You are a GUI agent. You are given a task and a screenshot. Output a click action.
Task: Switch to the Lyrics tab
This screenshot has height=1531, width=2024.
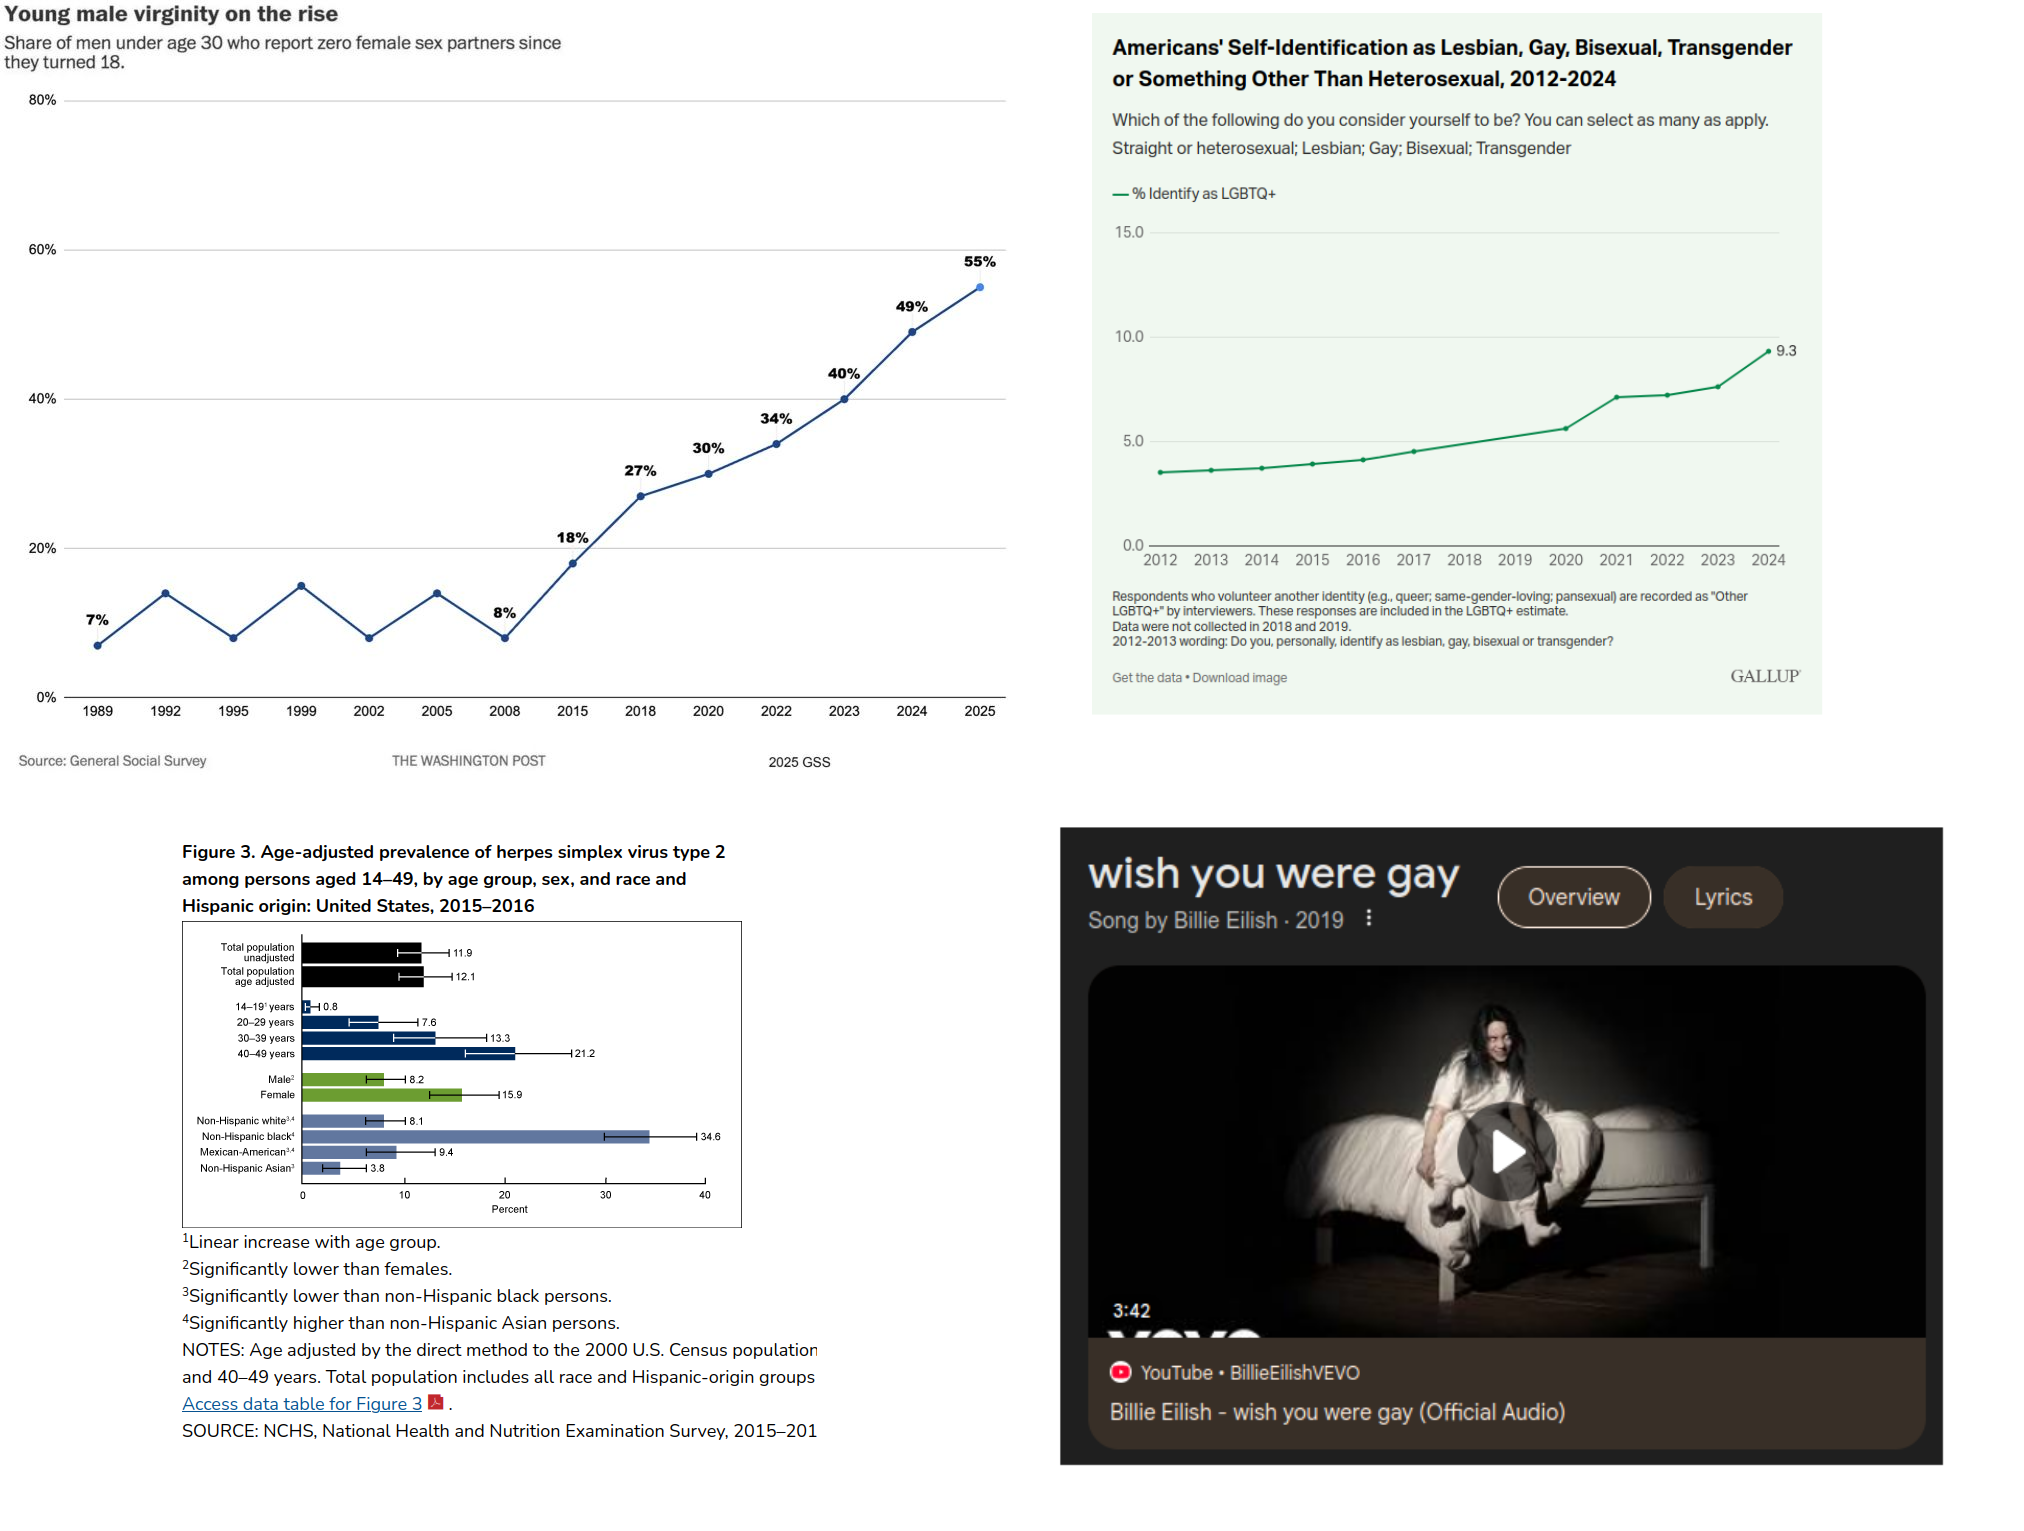(x=1722, y=897)
